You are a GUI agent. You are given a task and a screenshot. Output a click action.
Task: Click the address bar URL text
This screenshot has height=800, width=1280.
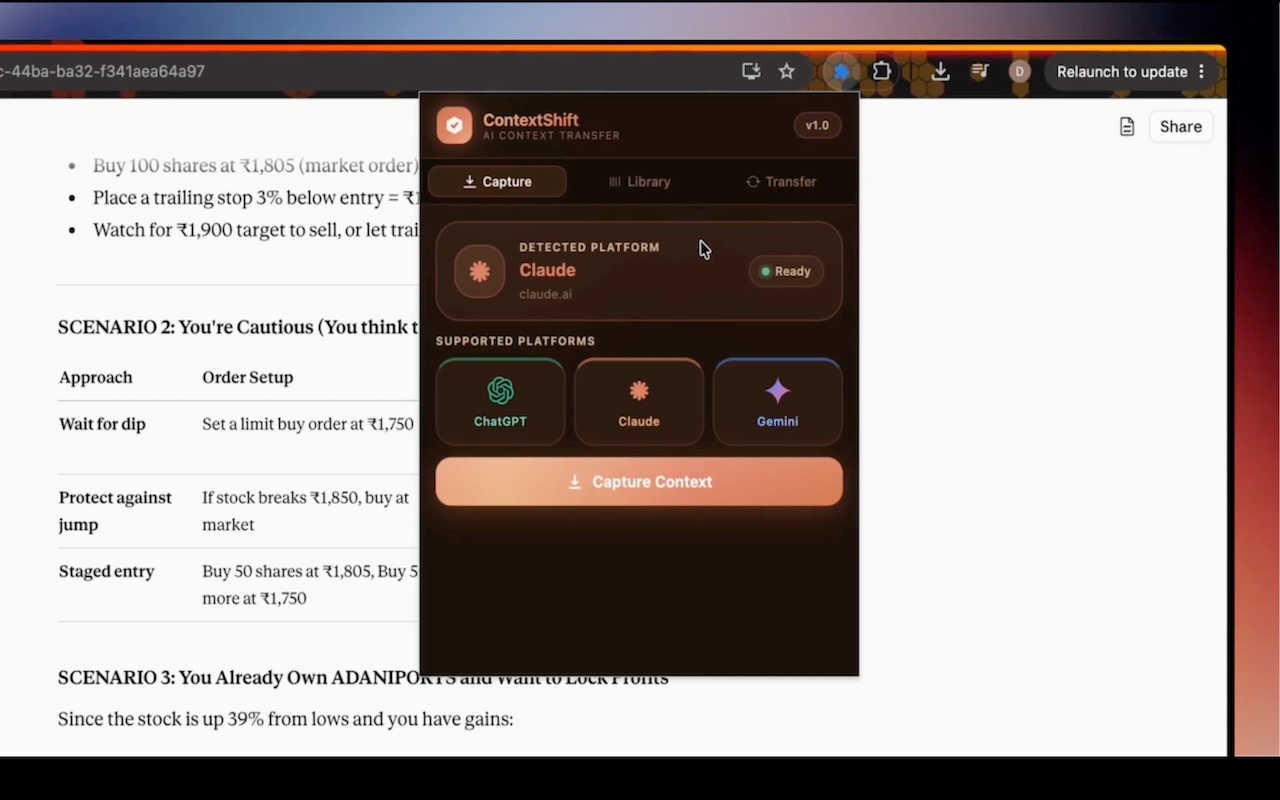(x=102, y=72)
